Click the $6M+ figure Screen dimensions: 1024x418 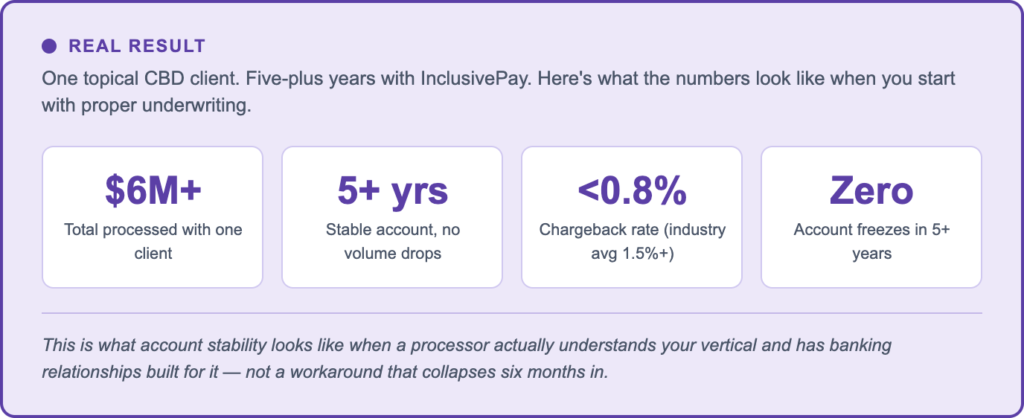pos(152,189)
